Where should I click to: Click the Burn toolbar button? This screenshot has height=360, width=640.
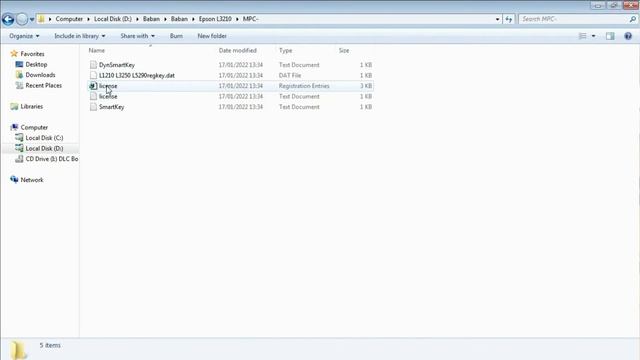(x=176, y=36)
